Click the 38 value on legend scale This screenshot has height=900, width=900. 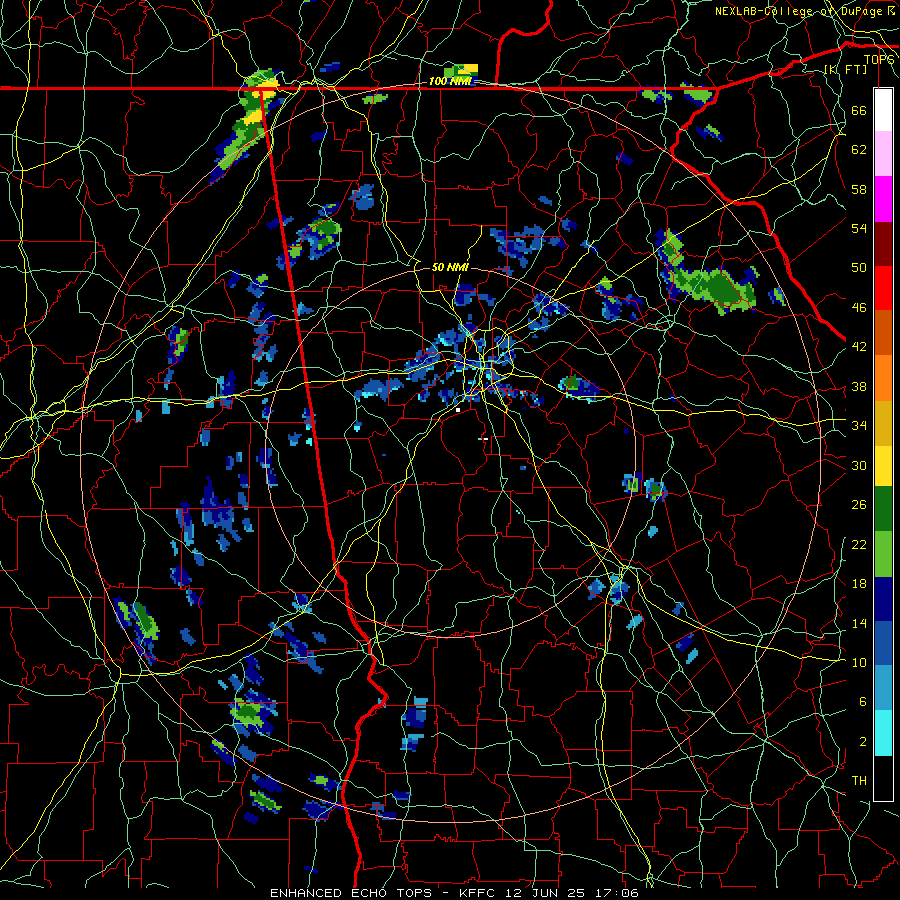pyautogui.click(x=859, y=386)
